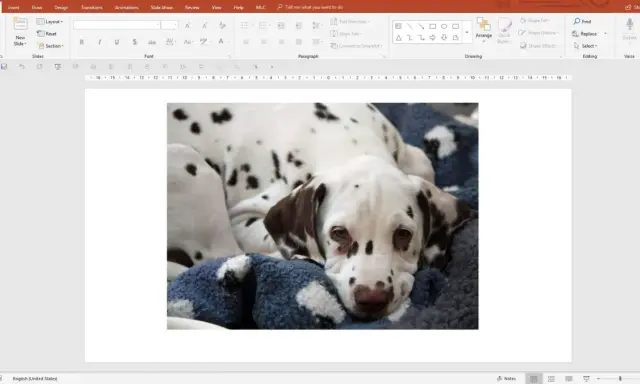Image resolution: width=640 pixels, height=384 pixels.
Task: Select the Rectangle shape
Action: coord(433,26)
